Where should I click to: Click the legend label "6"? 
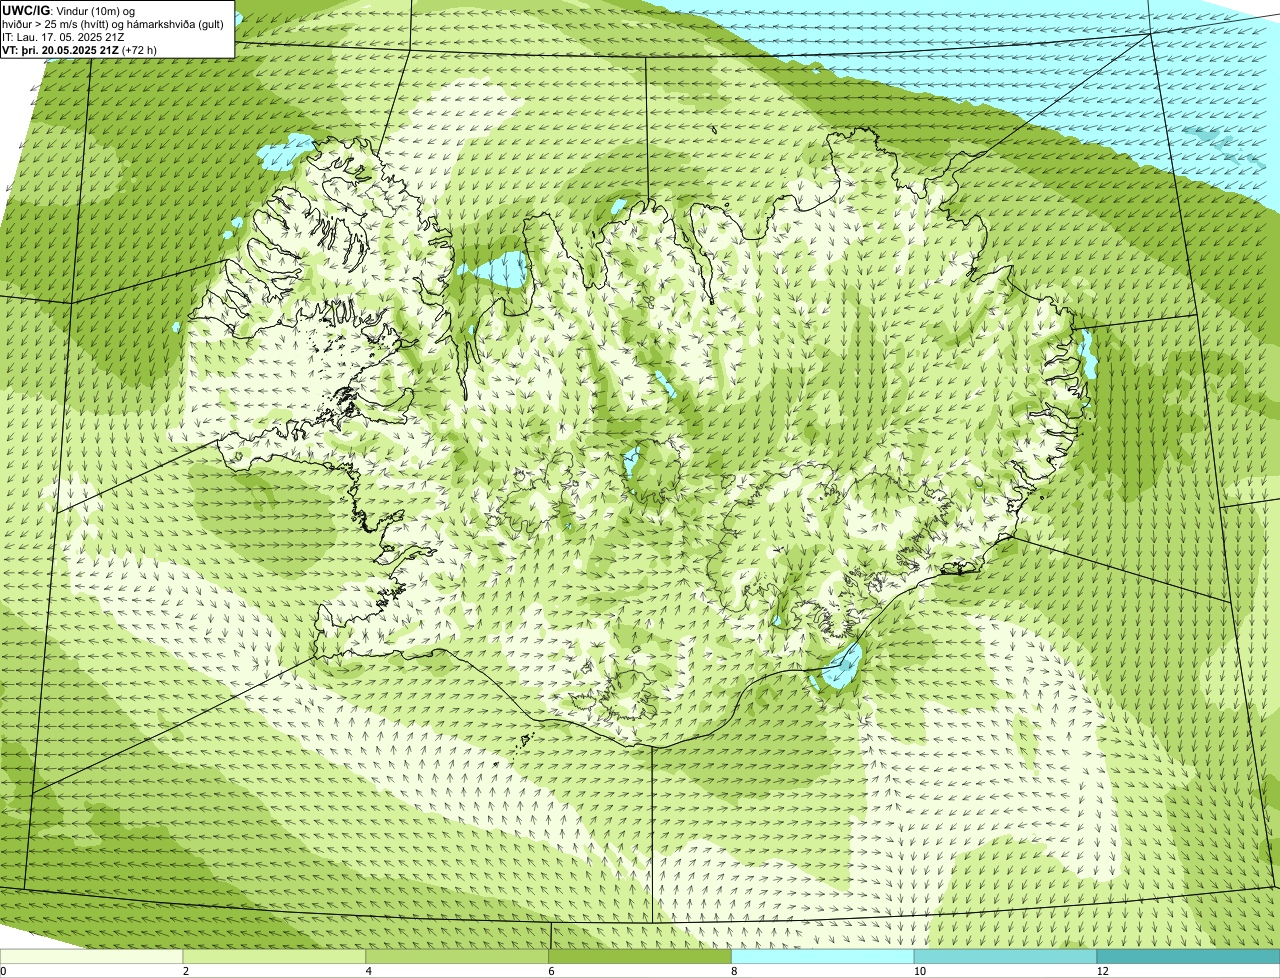[x=551, y=971]
